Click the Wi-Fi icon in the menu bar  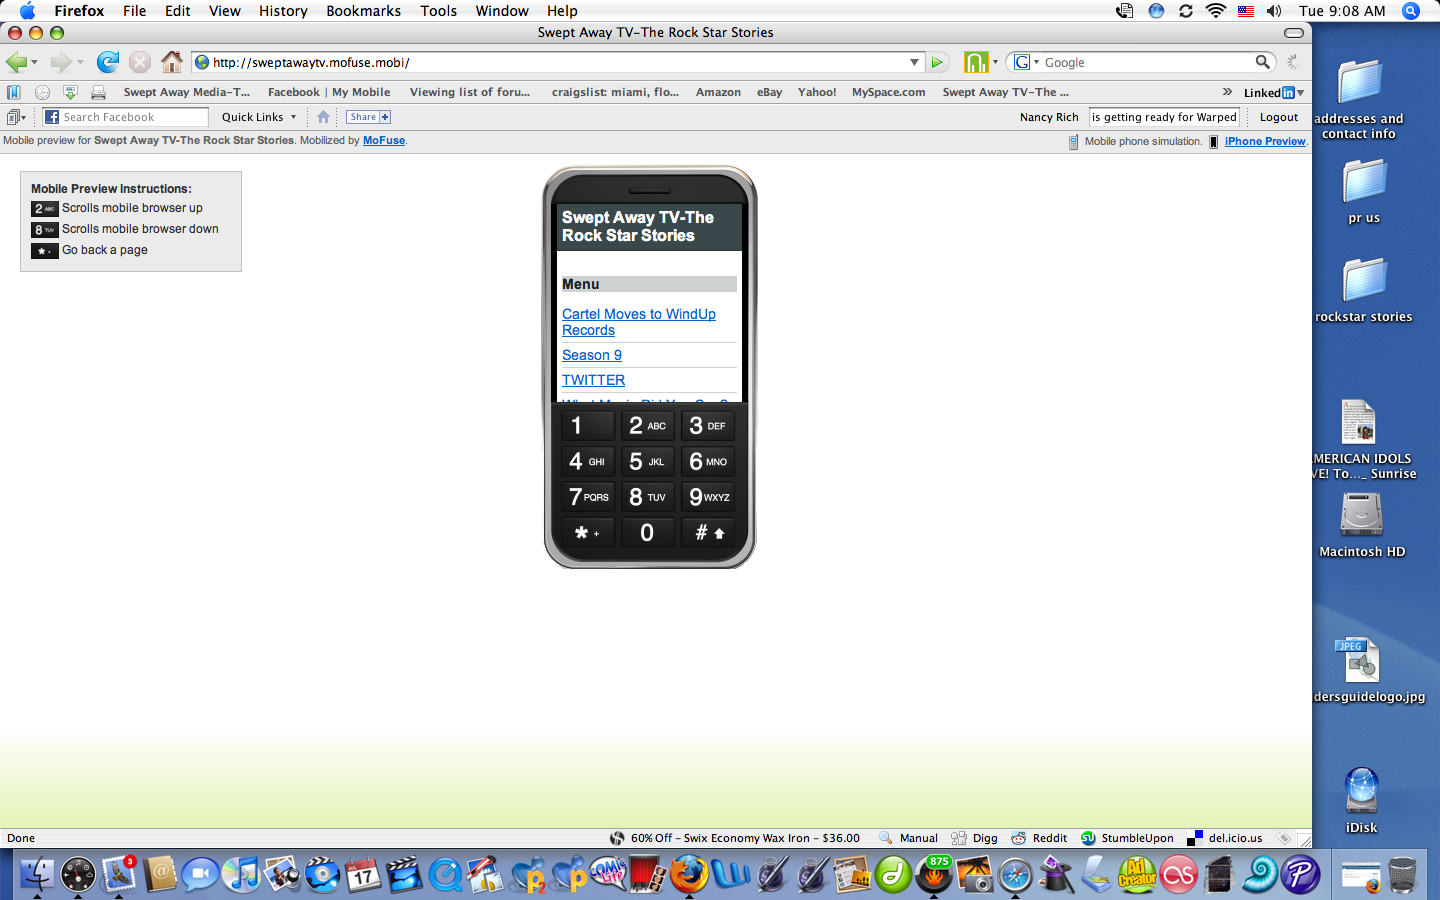1216,11
